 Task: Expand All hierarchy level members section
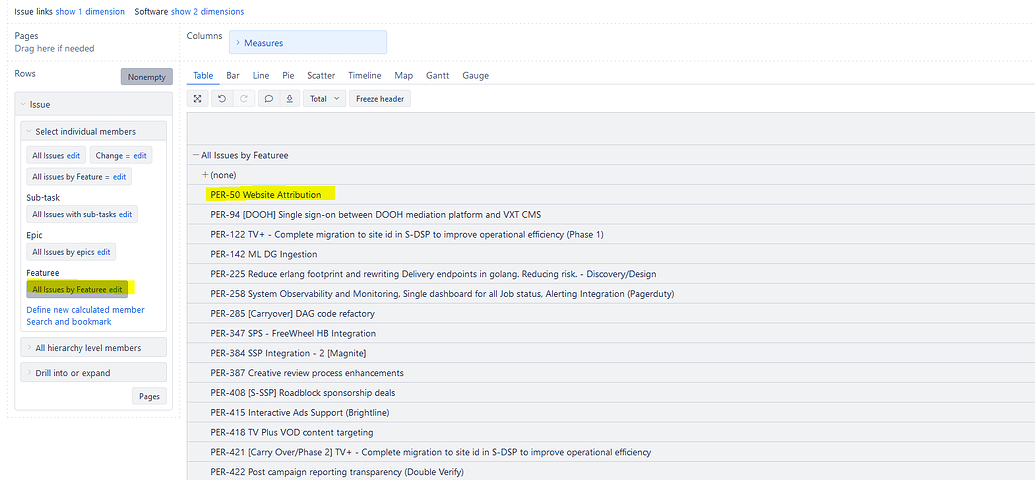pos(87,348)
